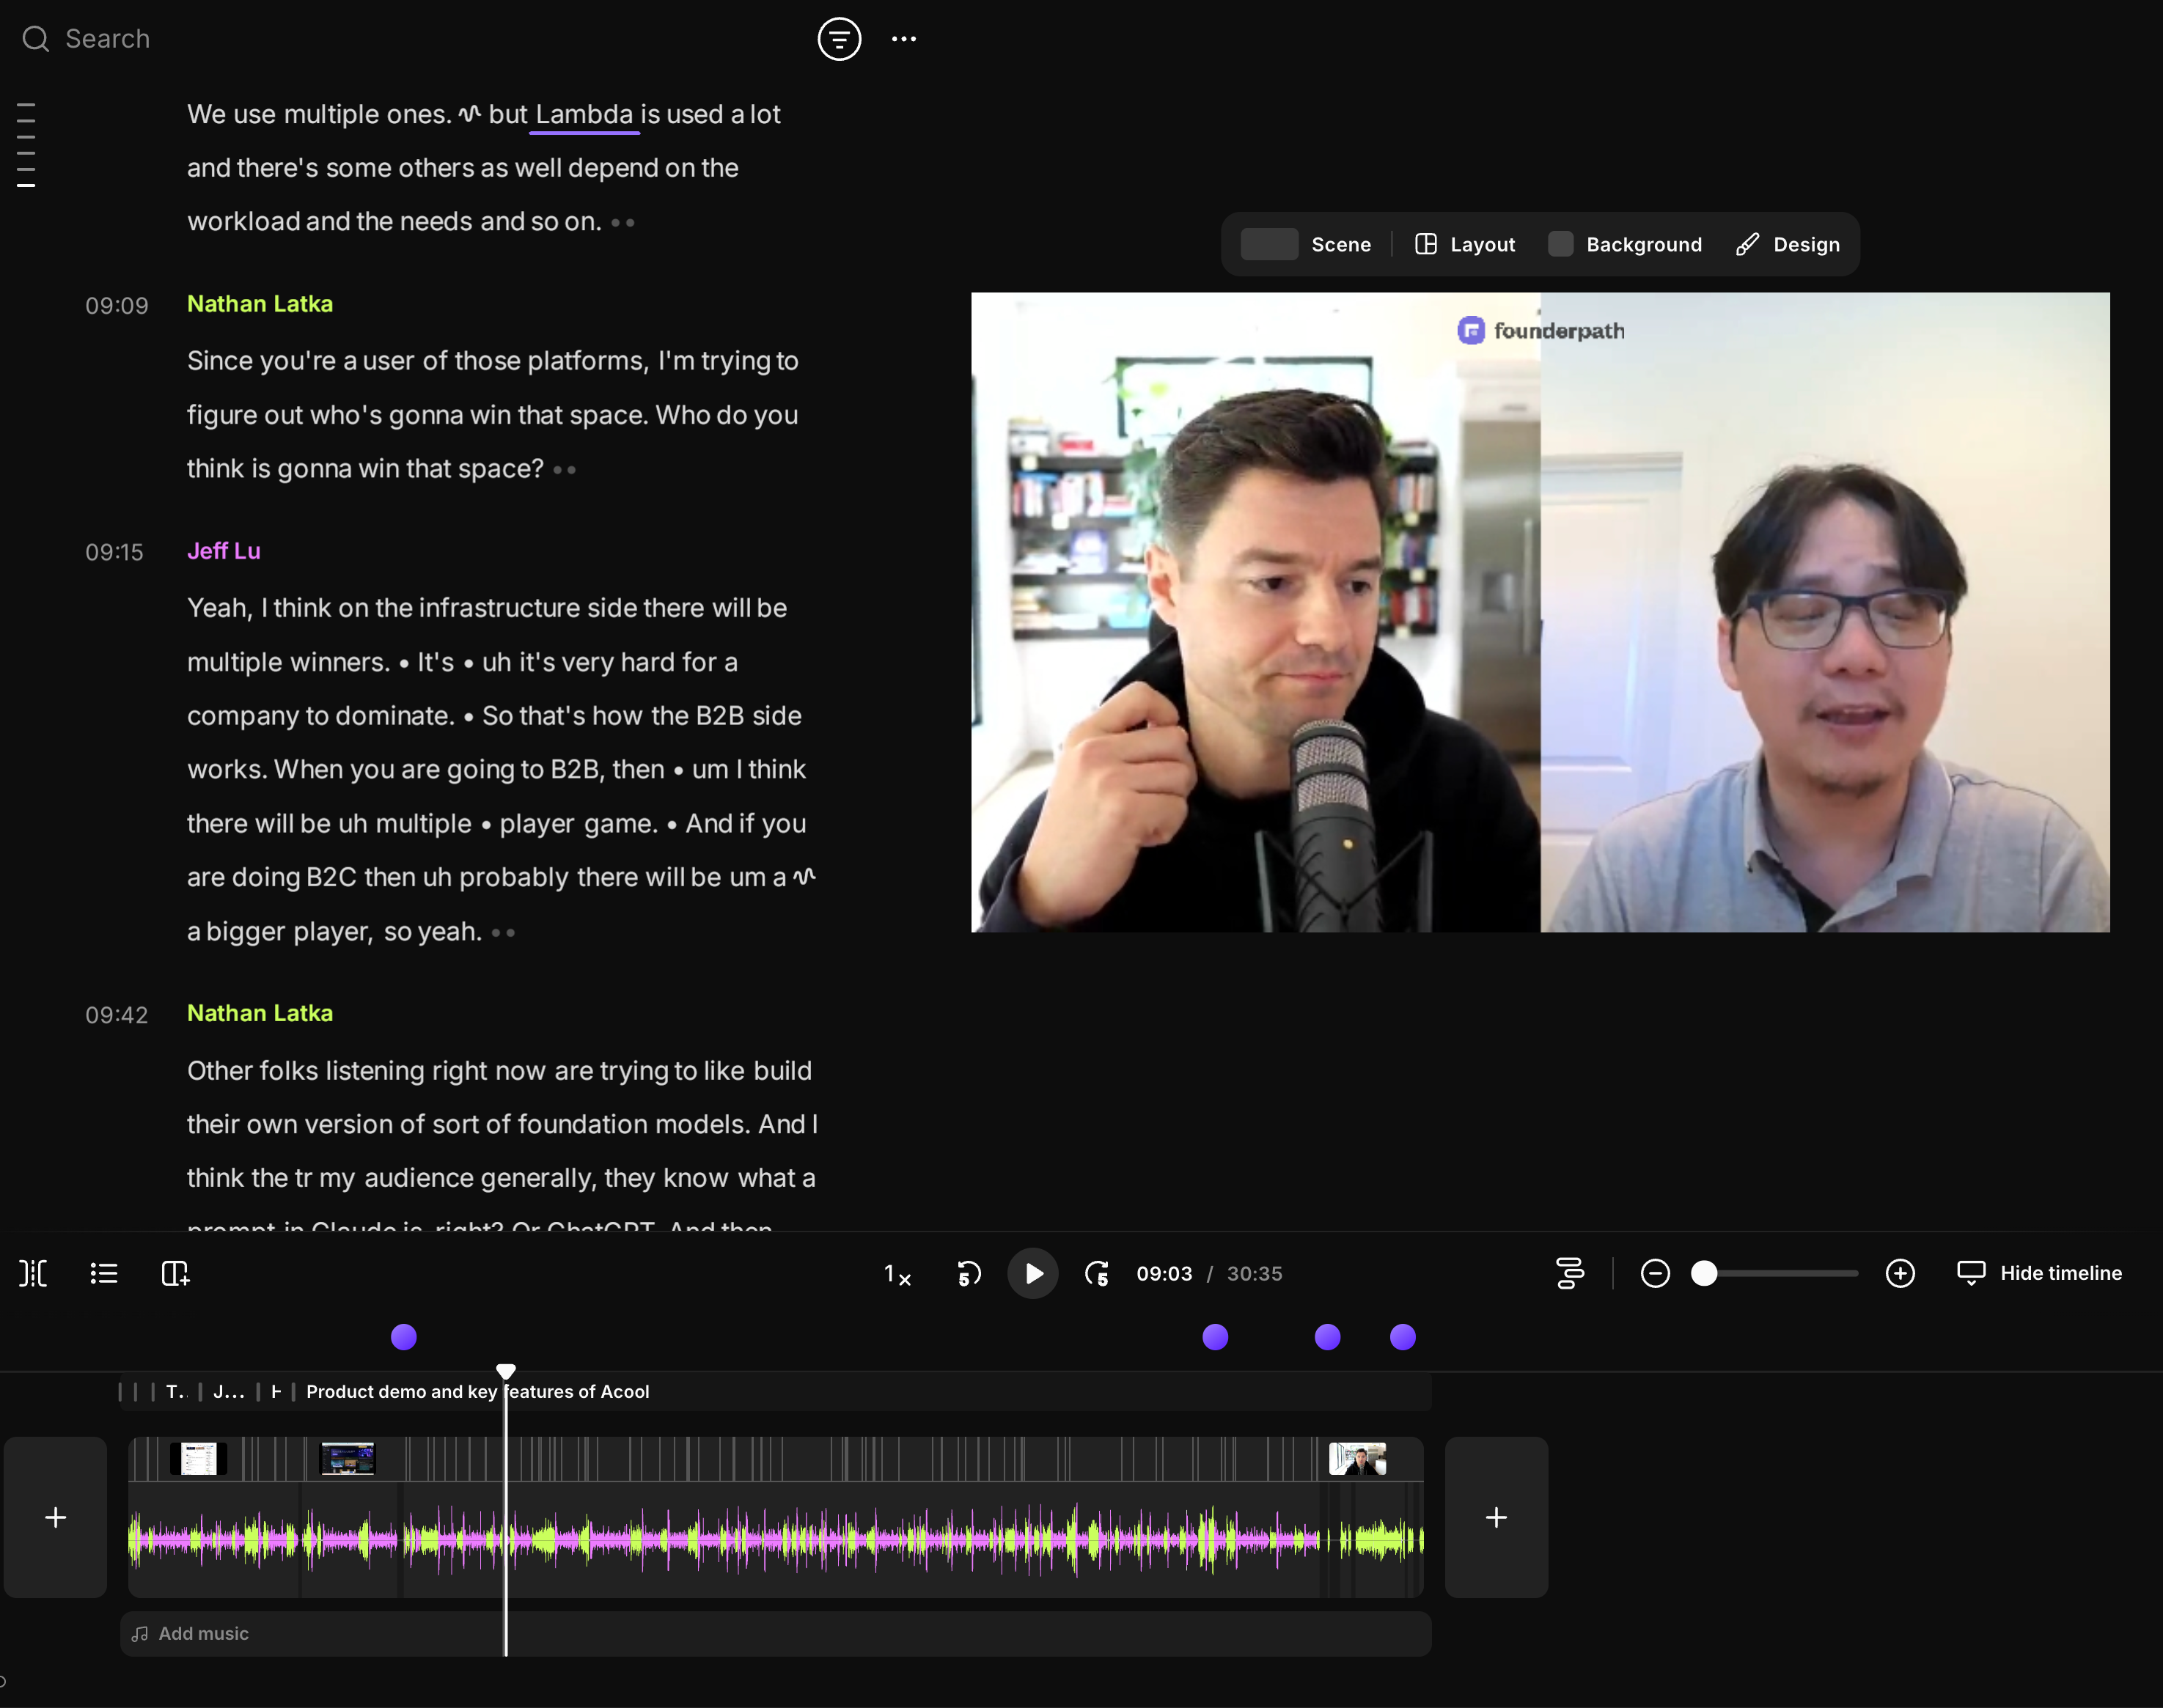Image resolution: width=2163 pixels, height=1708 pixels.
Task: Click the total duration 30:35 readout
Action: coord(1254,1274)
